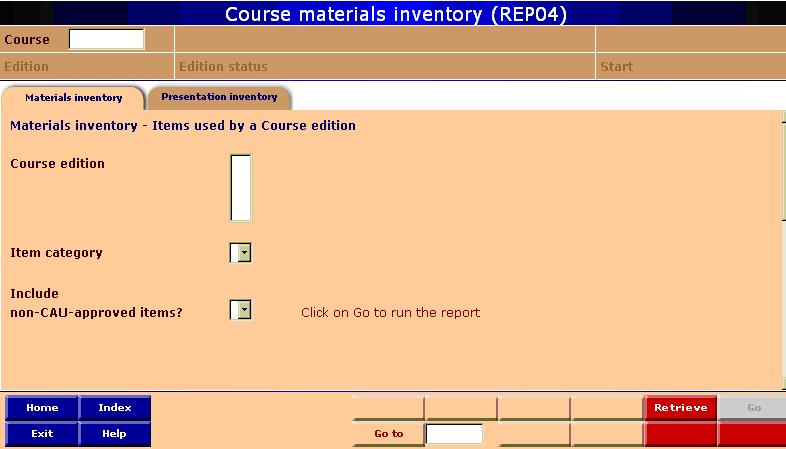Image resolution: width=786 pixels, height=449 pixels.
Task: Switch to the Materials inventory tab
Action: pyautogui.click(x=73, y=98)
